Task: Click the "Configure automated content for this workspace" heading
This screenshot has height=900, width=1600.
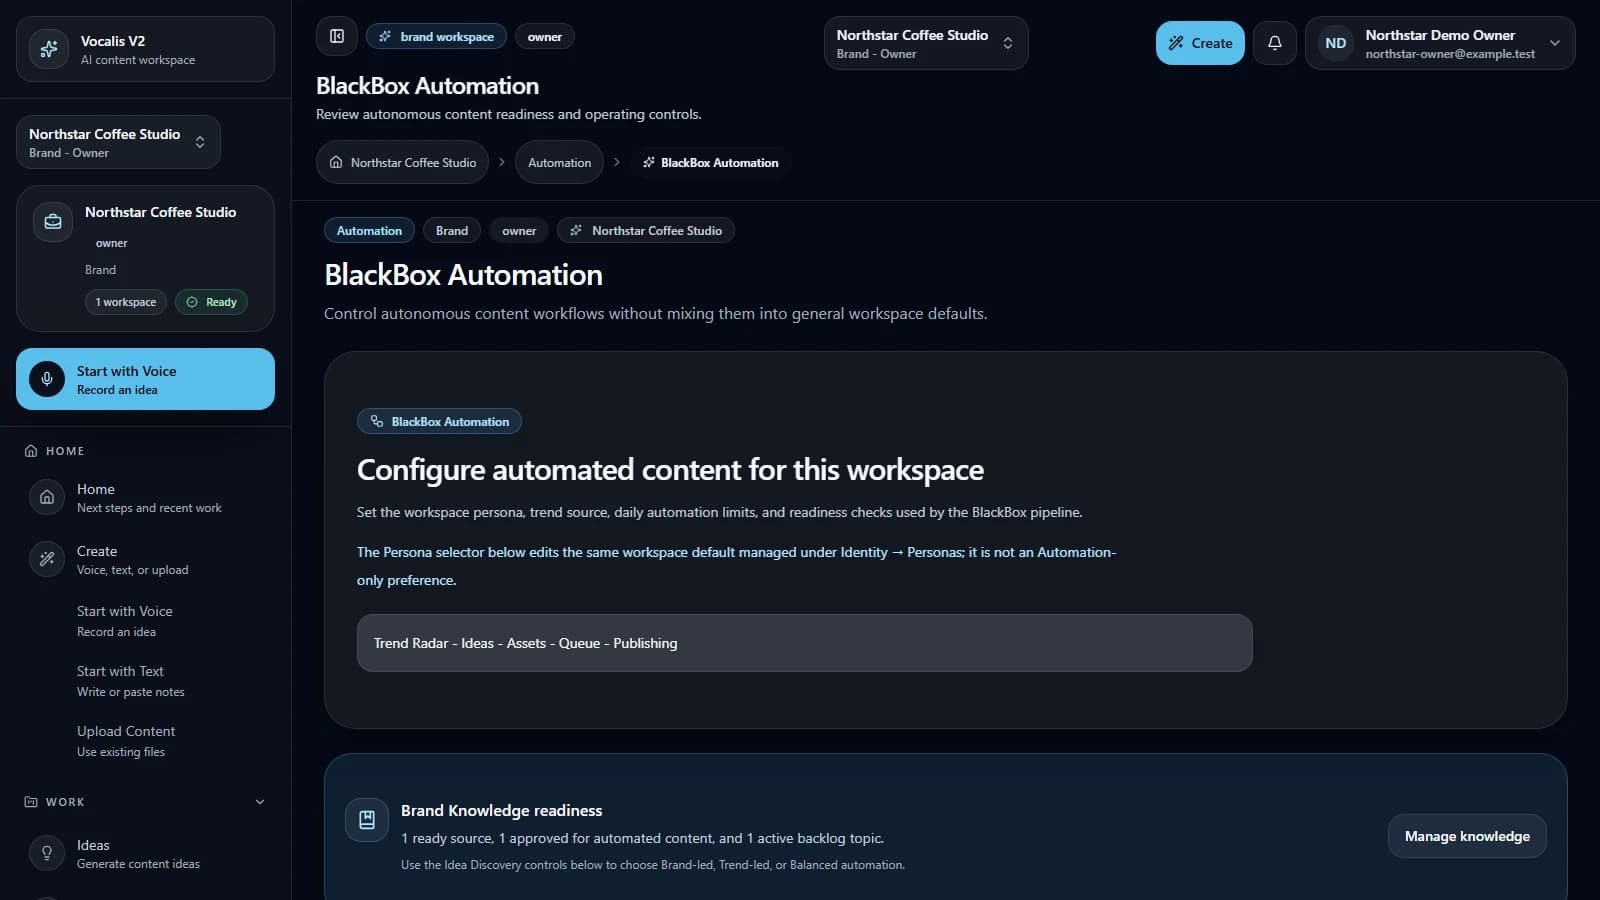Action: tap(670, 469)
